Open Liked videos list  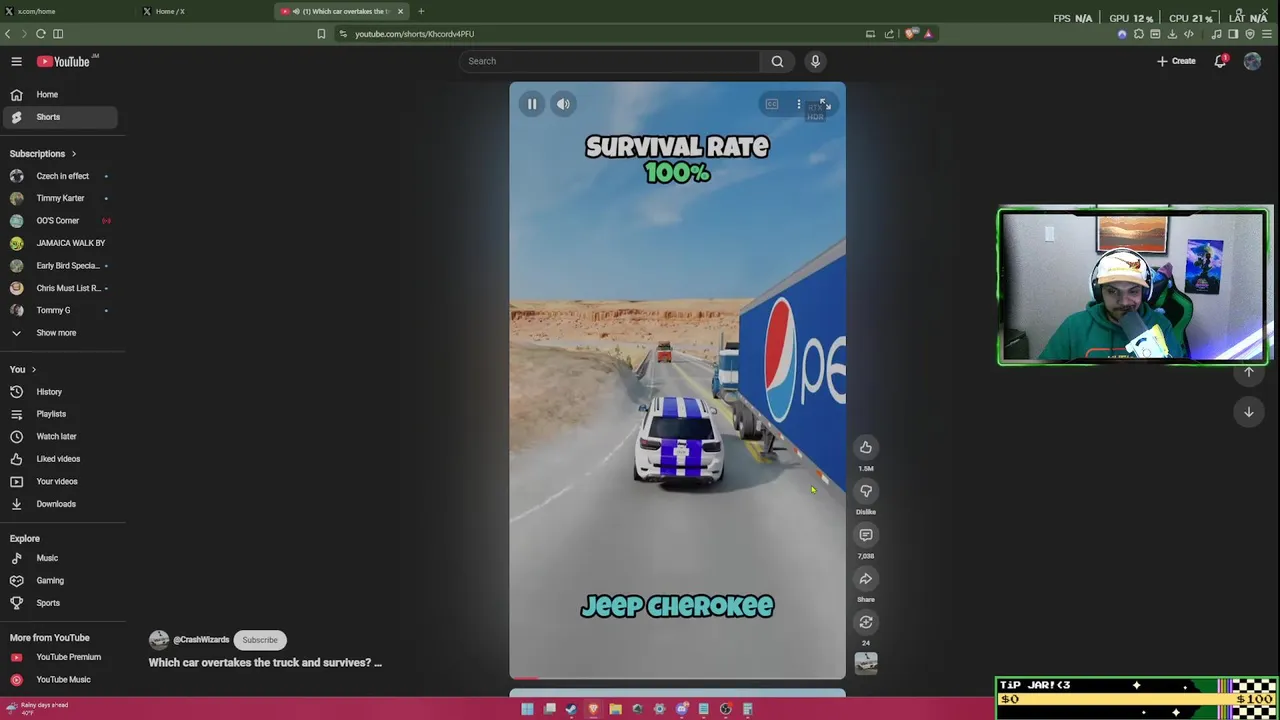point(59,459)
